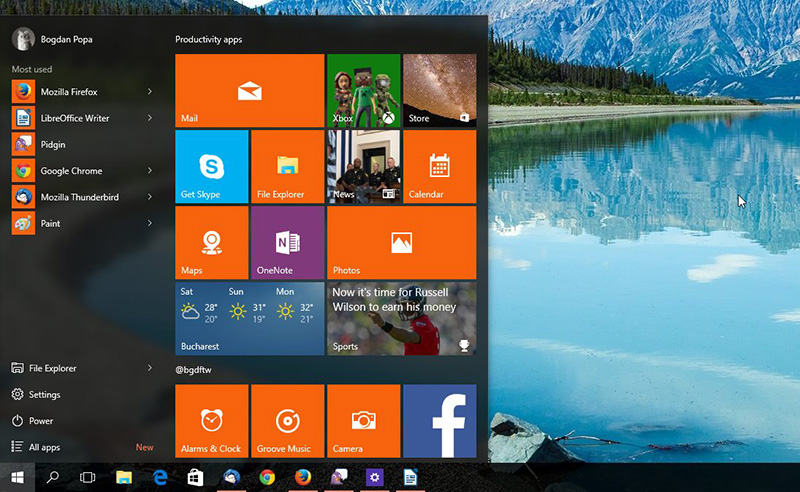This screenshot has height=492, width=800.
Task: Launch the Camera tile
Action: click(x=364, y=421)
